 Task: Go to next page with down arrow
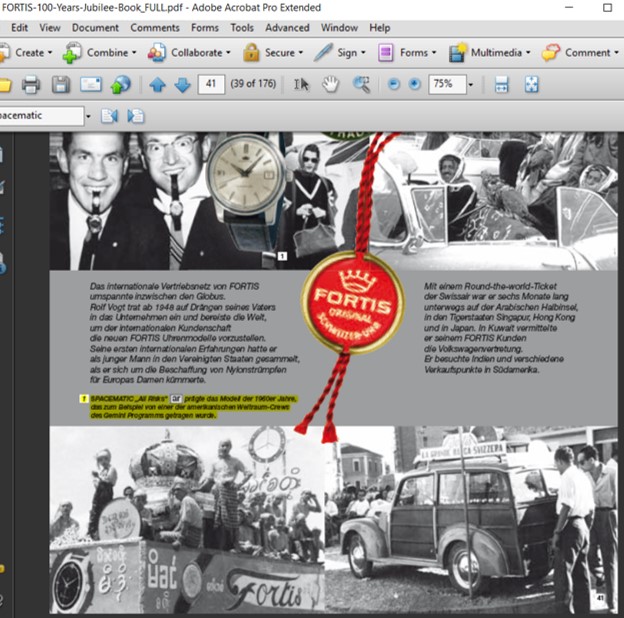tap(183, 85)
